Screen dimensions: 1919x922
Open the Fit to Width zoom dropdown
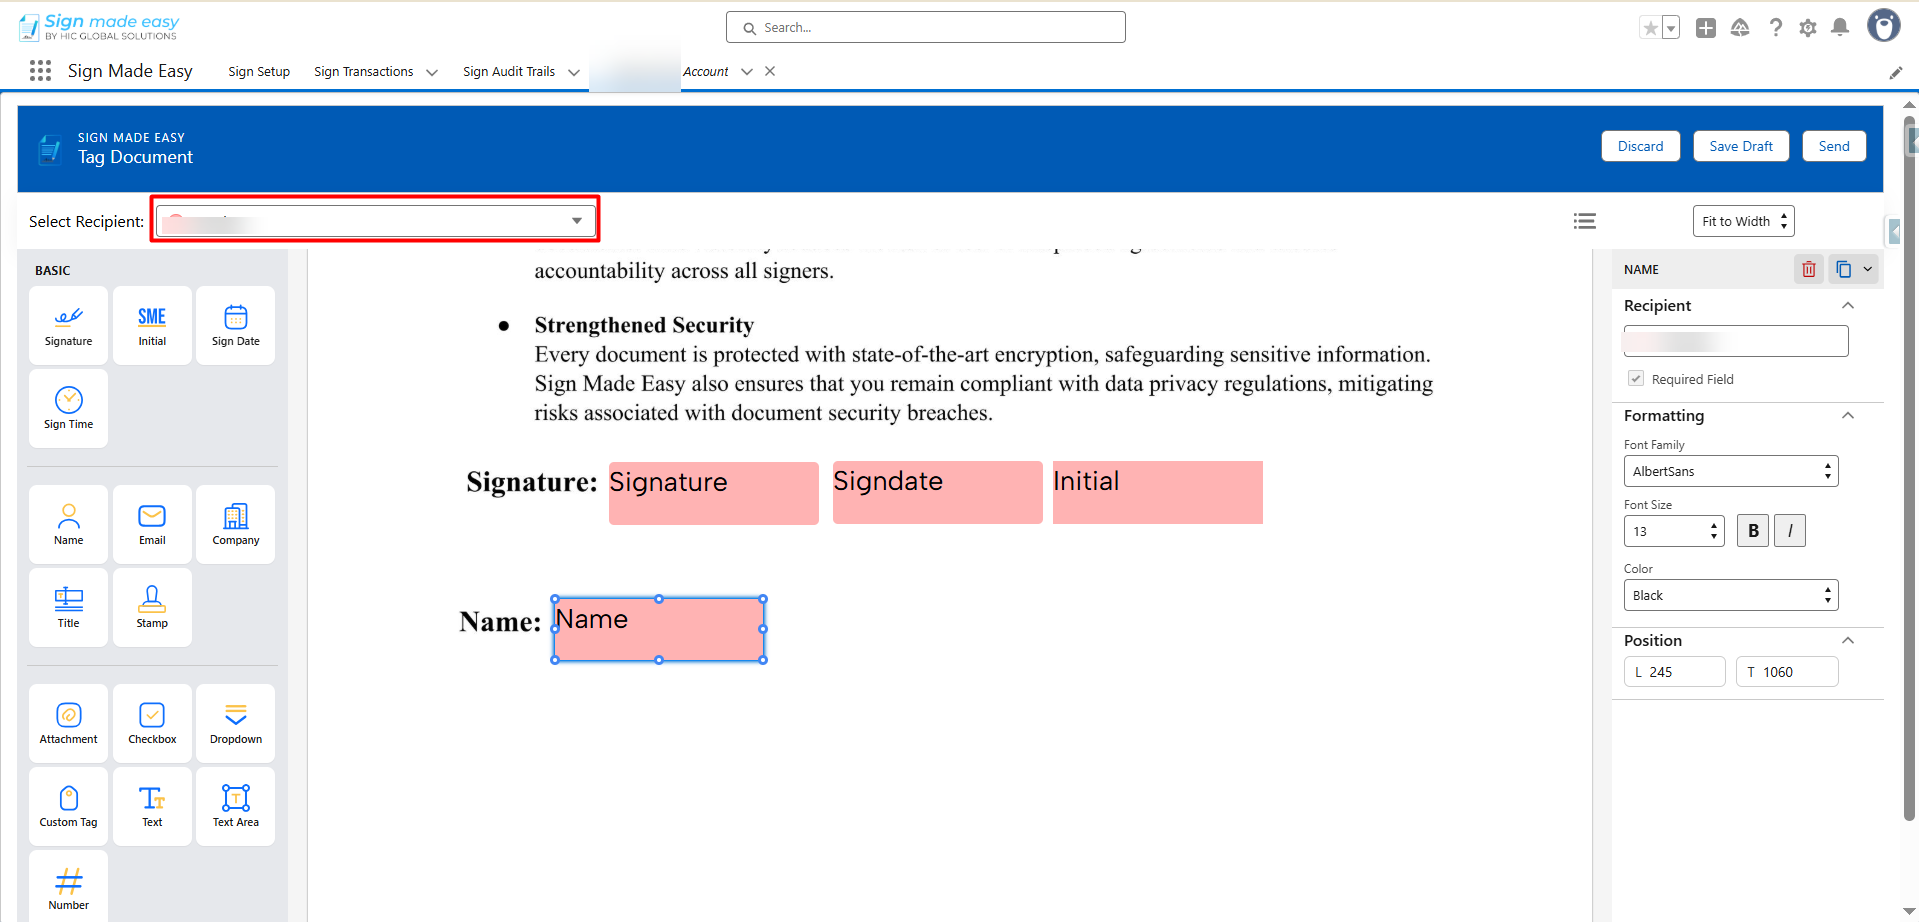click(x=1744, y=221)
